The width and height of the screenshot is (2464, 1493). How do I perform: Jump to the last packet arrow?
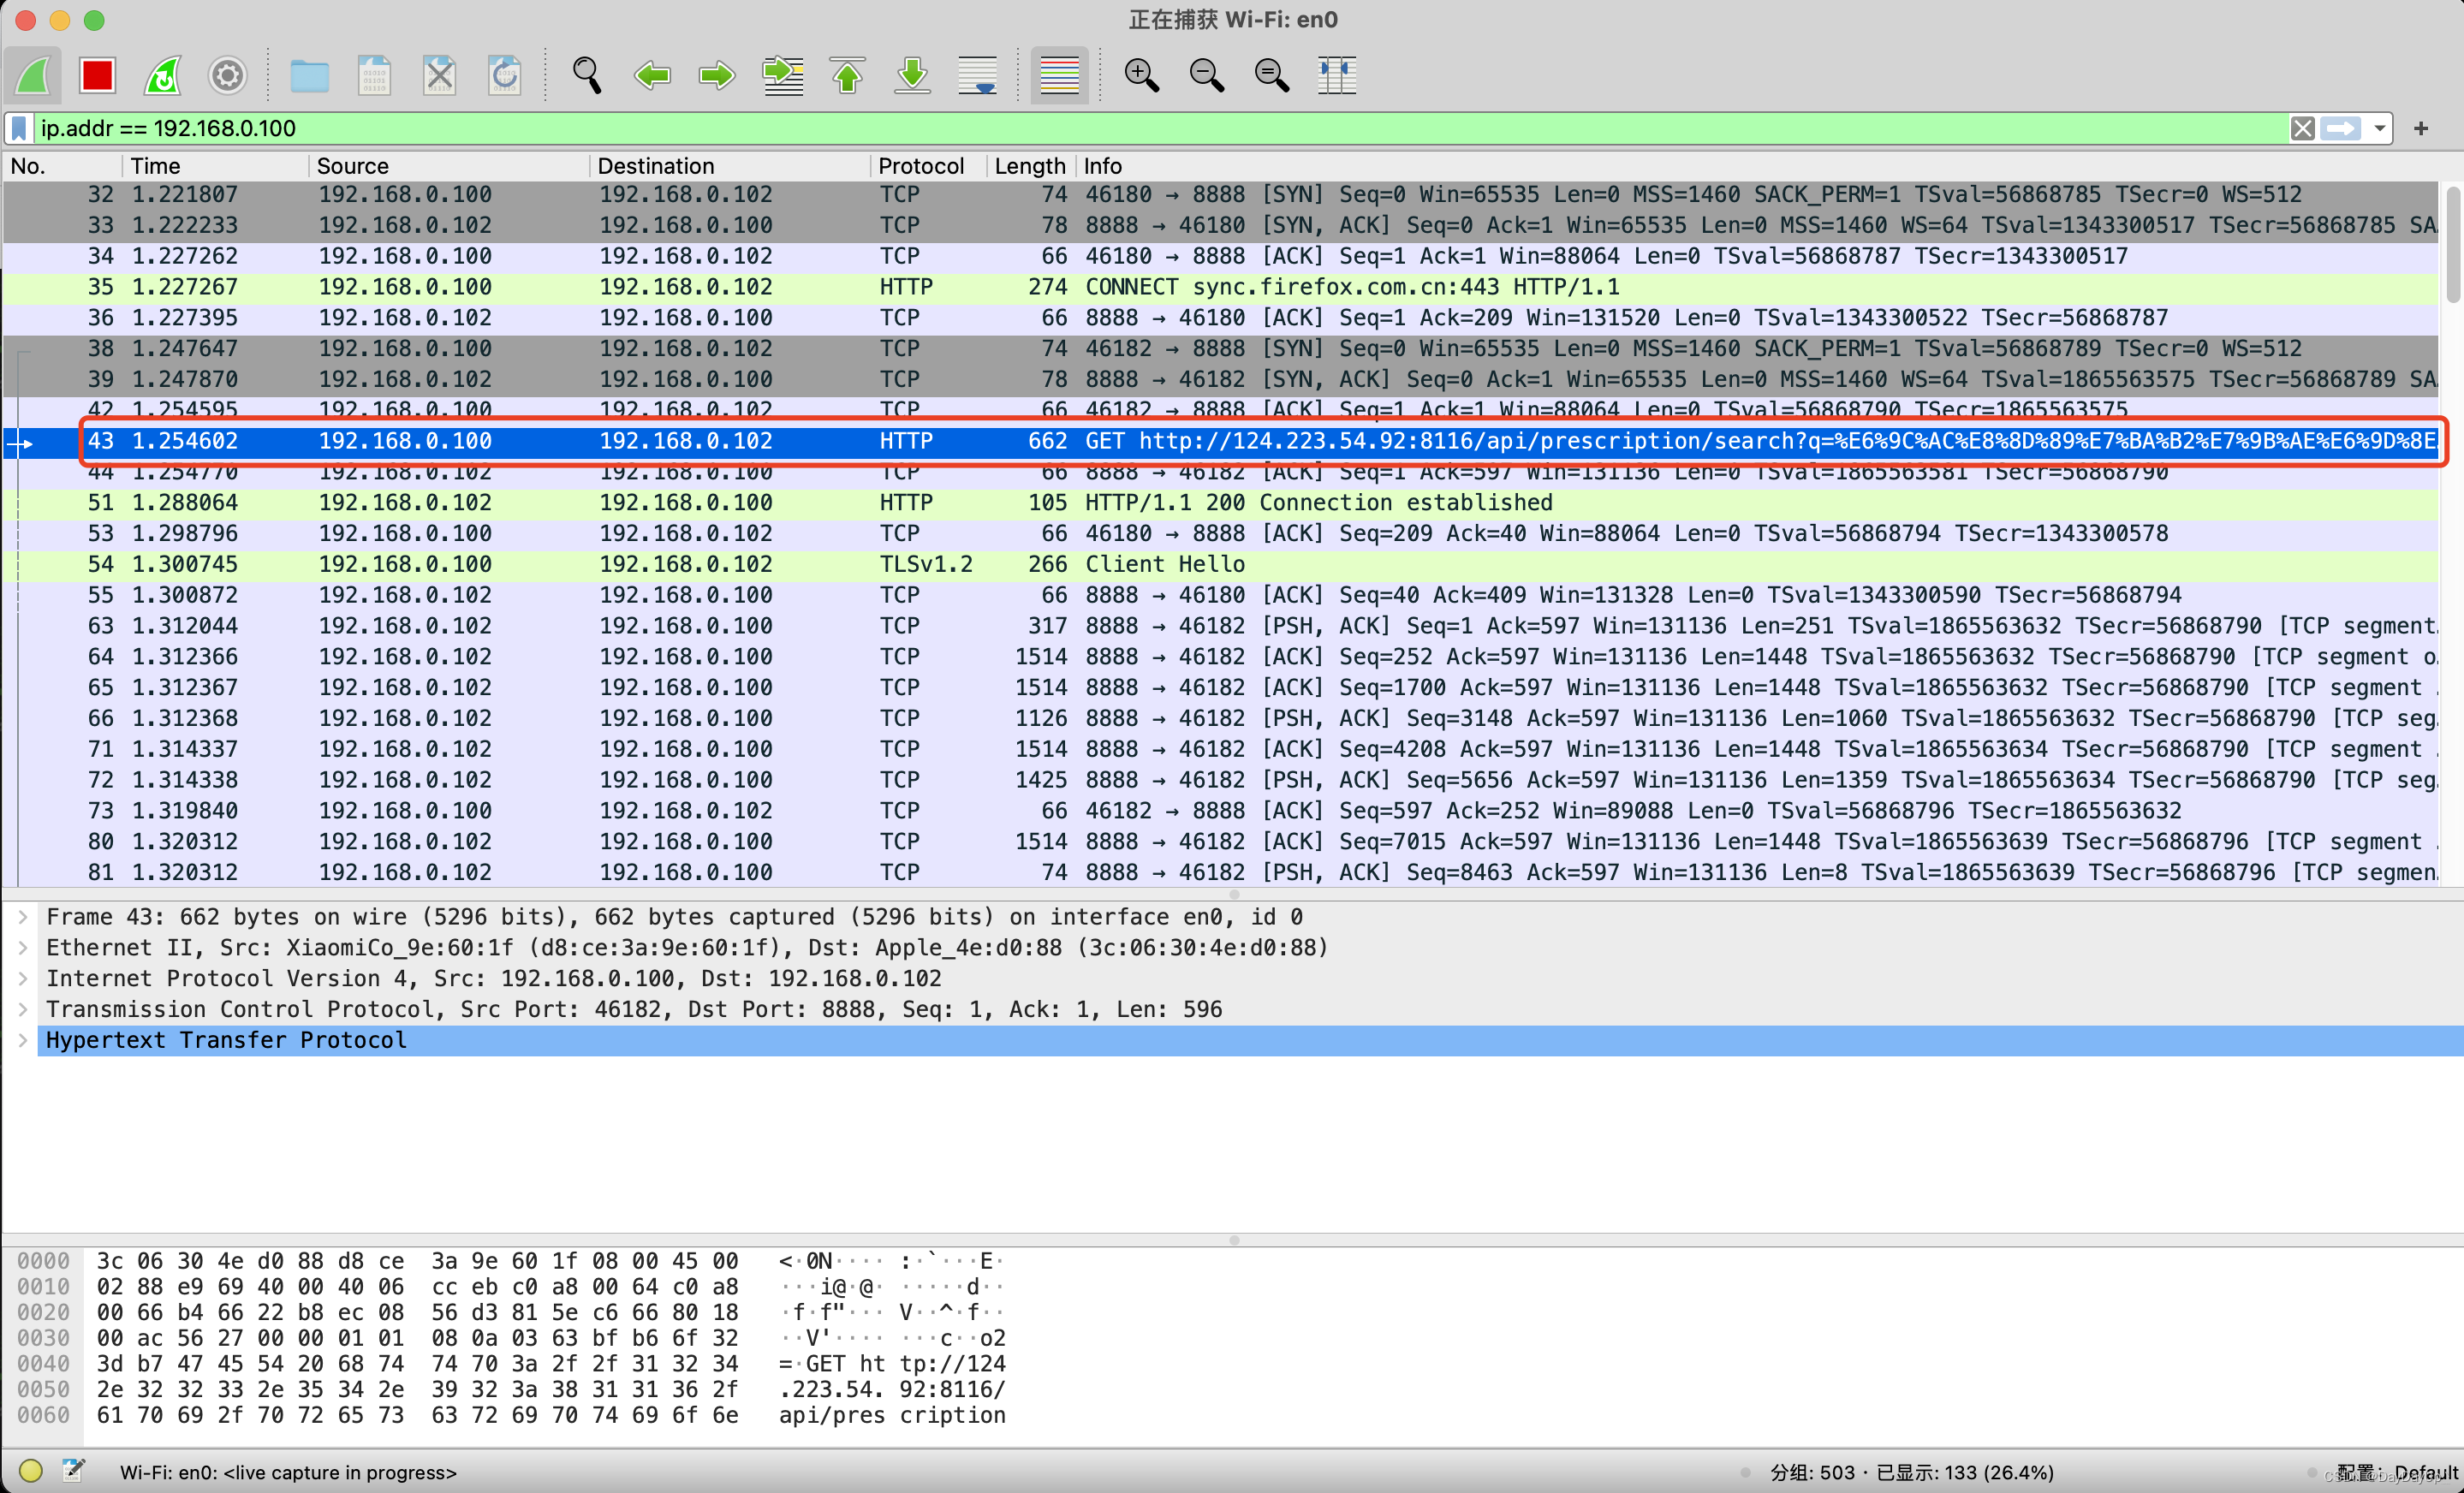[x=912, y=75]
